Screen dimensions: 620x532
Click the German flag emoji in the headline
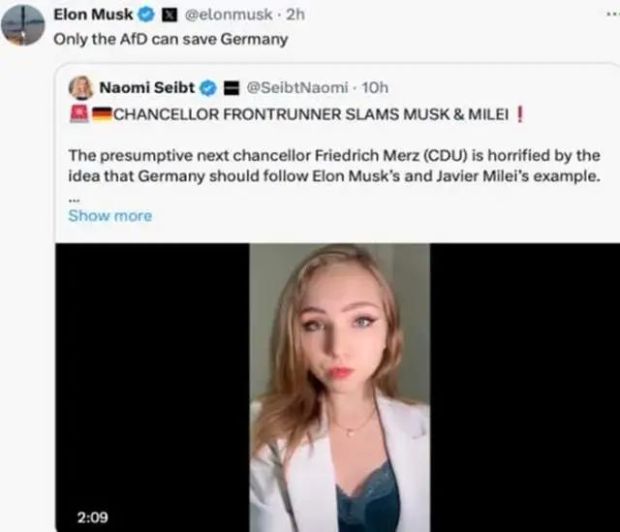[x=101, y=113]
